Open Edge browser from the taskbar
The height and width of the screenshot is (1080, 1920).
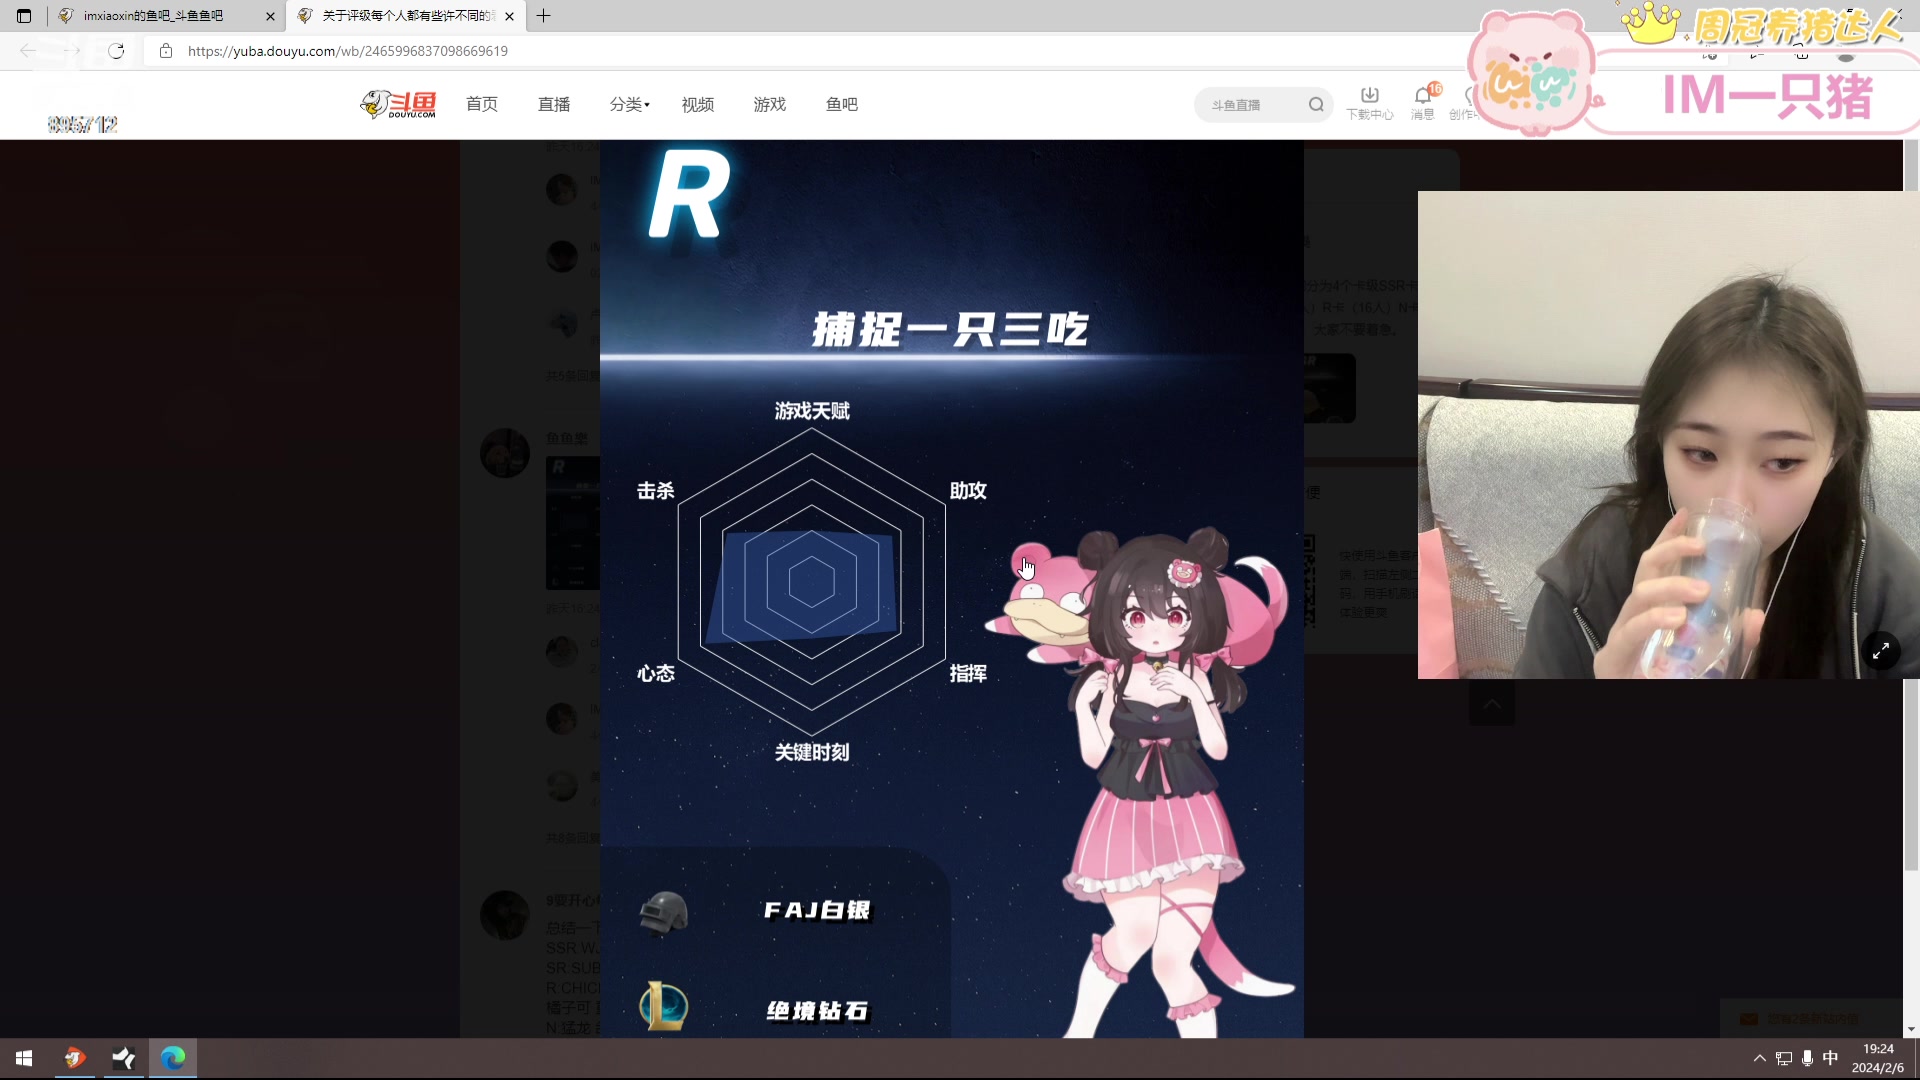pyautogui.click(x=172, y=1057)
